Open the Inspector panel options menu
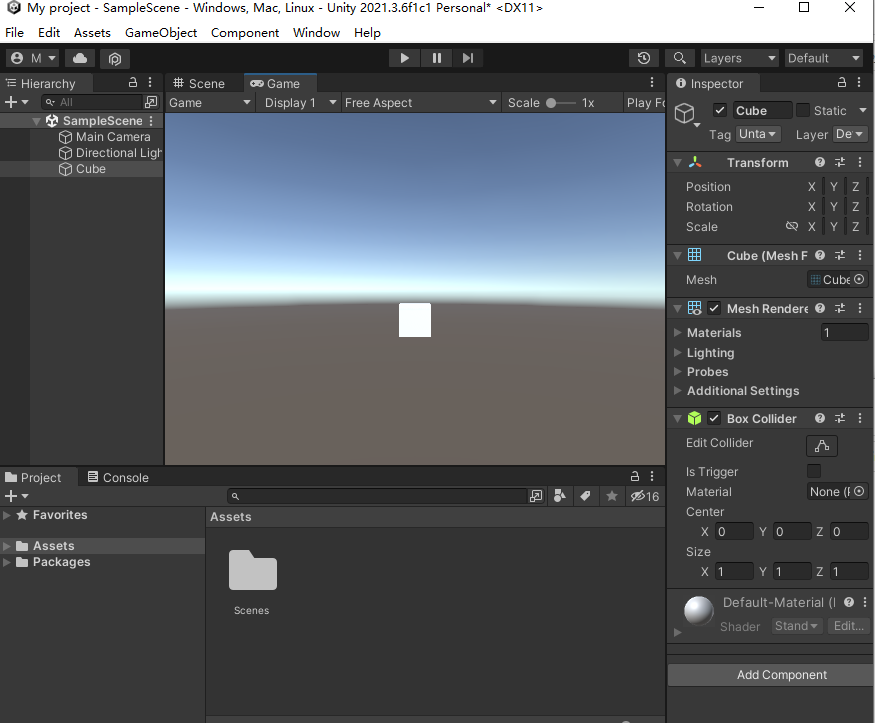The width and height of the screenshot is (875, 723). 859,83
